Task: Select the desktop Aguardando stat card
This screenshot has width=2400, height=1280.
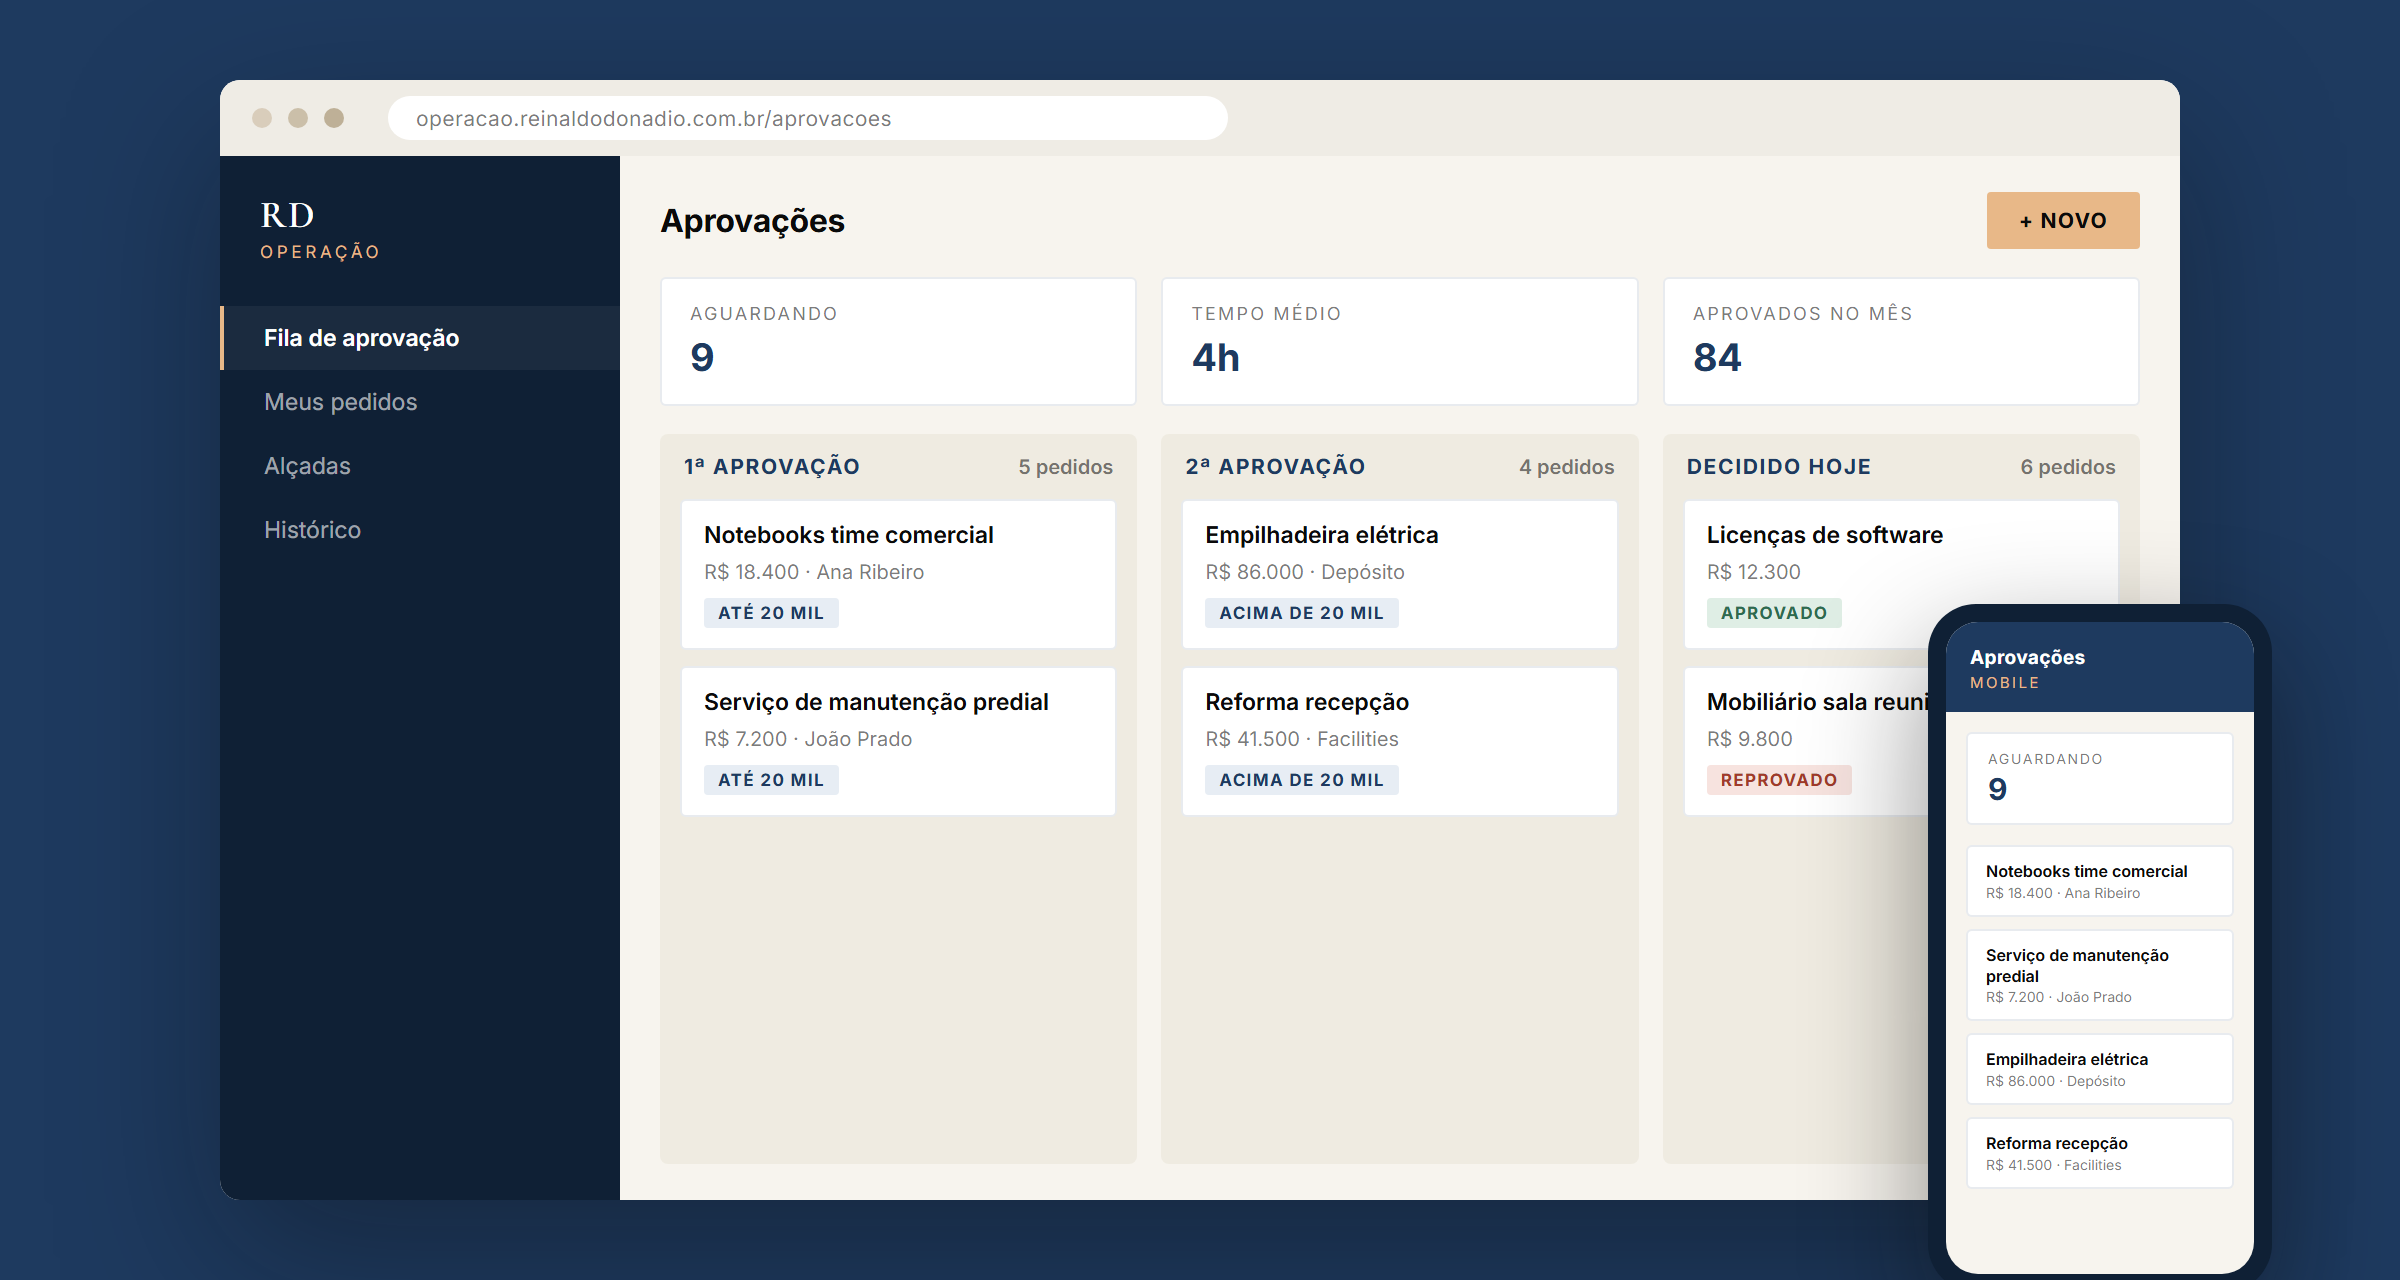Action: [x=898, y=341]
